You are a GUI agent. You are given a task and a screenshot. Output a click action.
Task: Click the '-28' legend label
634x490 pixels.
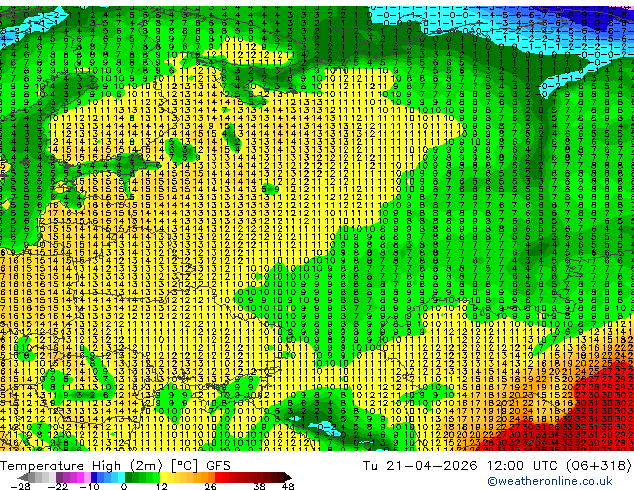point(20,486)
